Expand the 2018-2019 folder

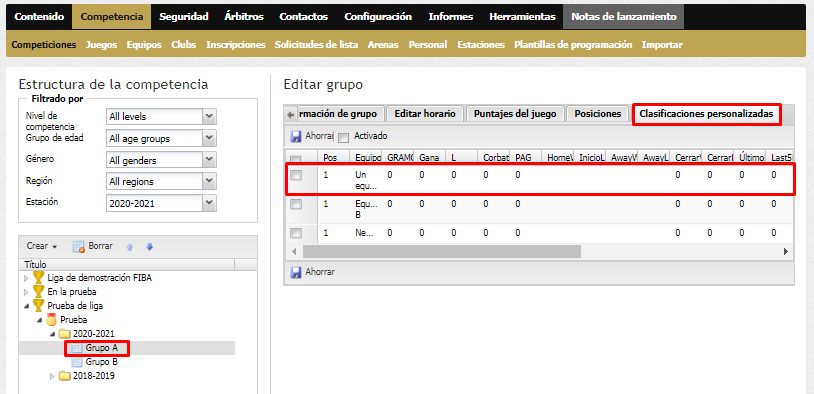pyautogui.click(x=52, y=376)
